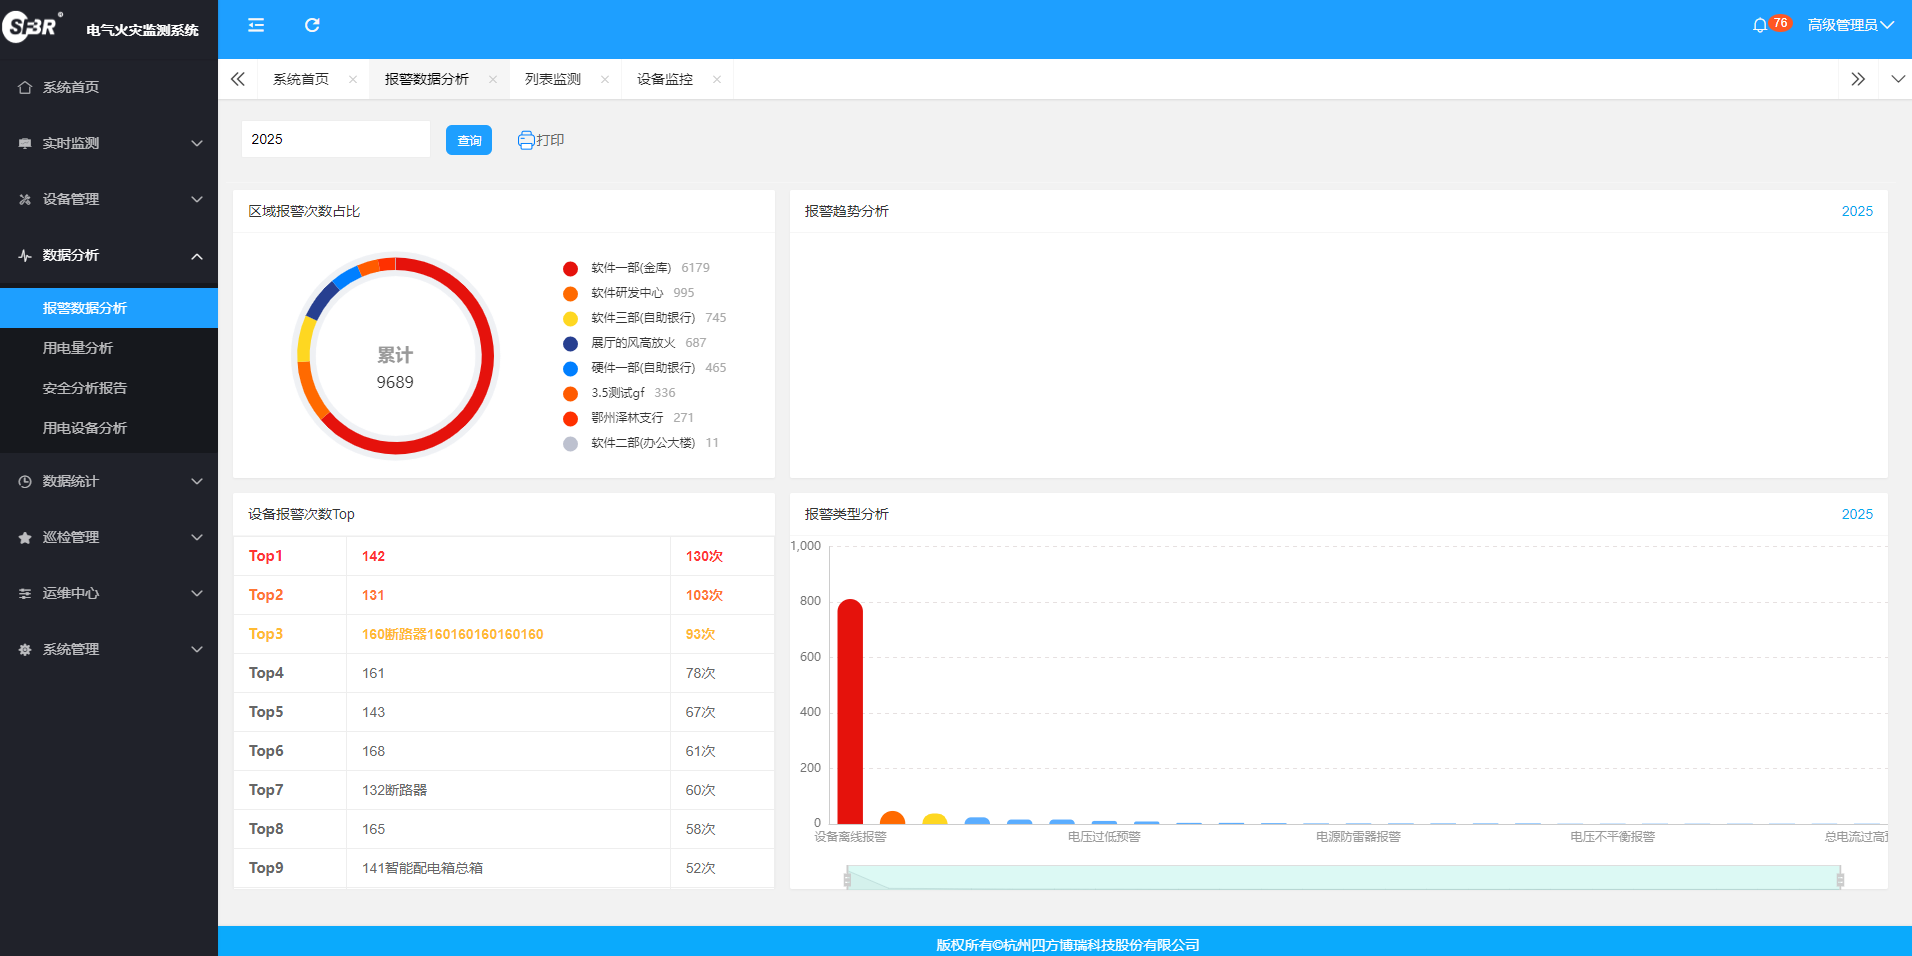Click the refresh icon in the header

click(x=312, y=25)
